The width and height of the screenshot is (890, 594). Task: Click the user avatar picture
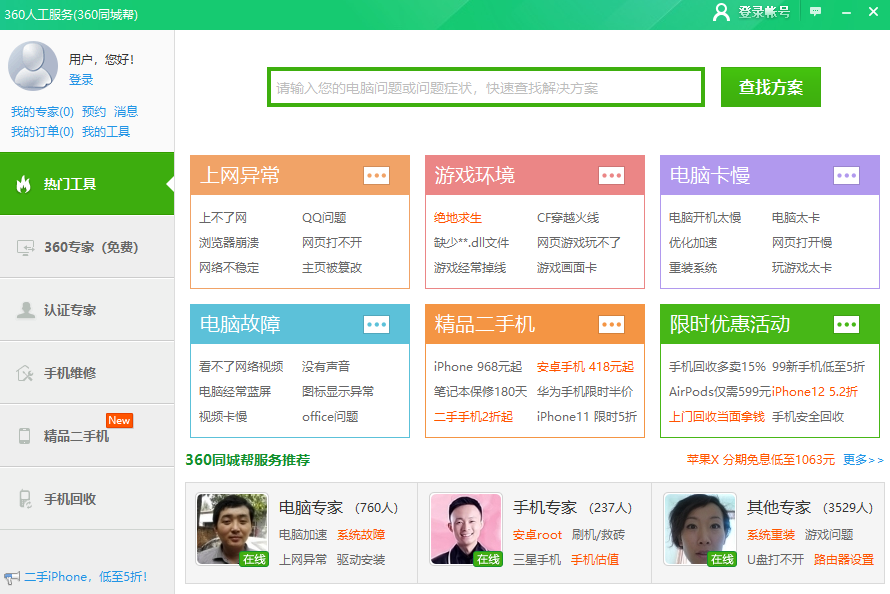click(33, 66)
